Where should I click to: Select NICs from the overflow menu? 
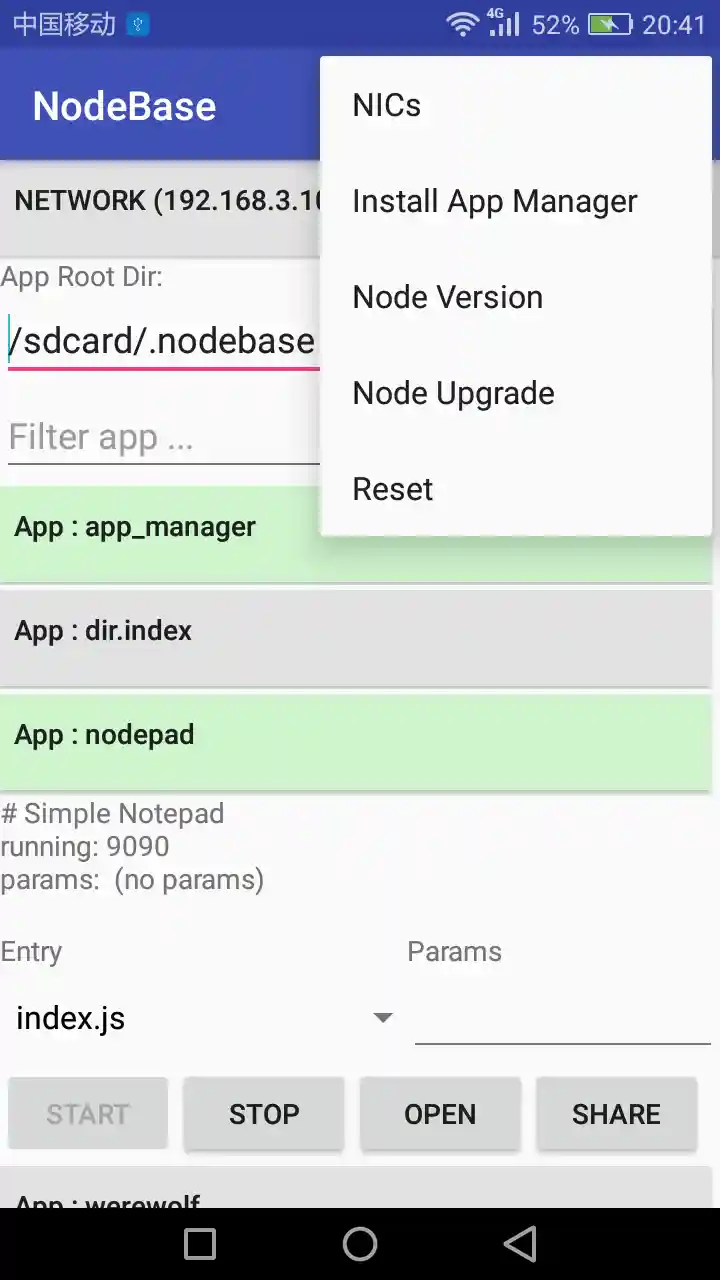coord(387,105)
